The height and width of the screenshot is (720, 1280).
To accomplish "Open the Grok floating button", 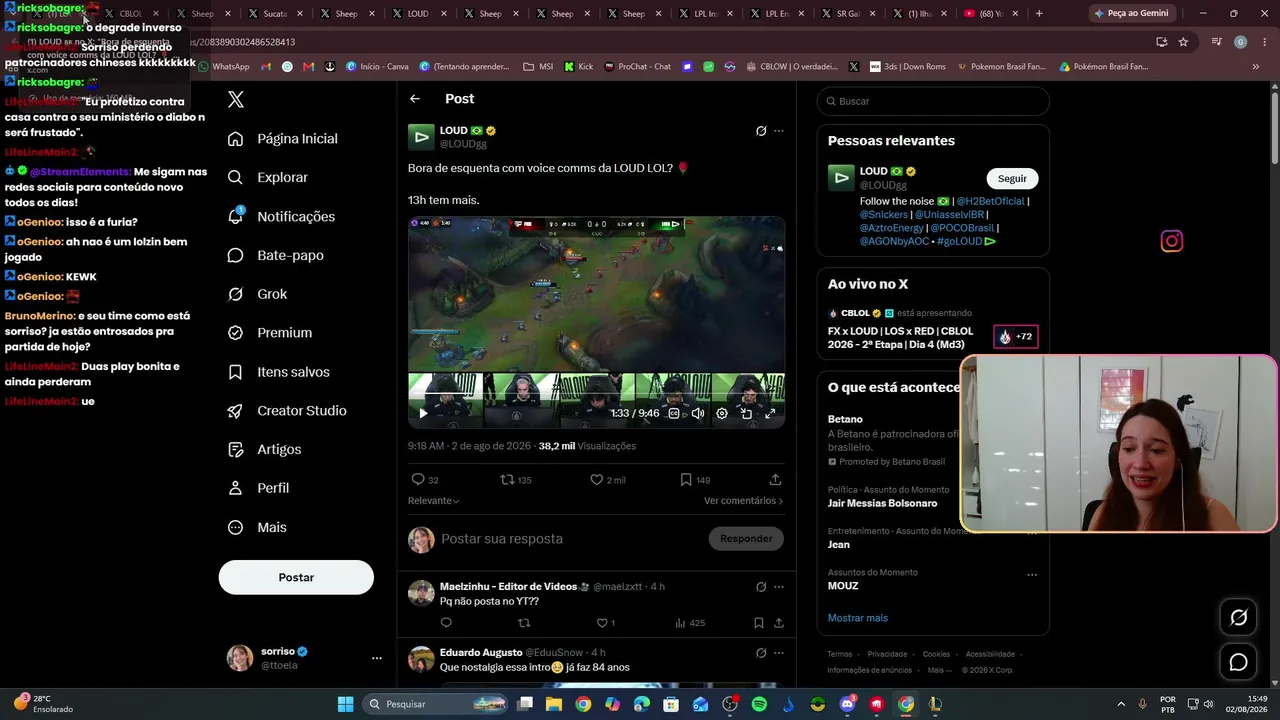I will click(x=1238, y=617).
